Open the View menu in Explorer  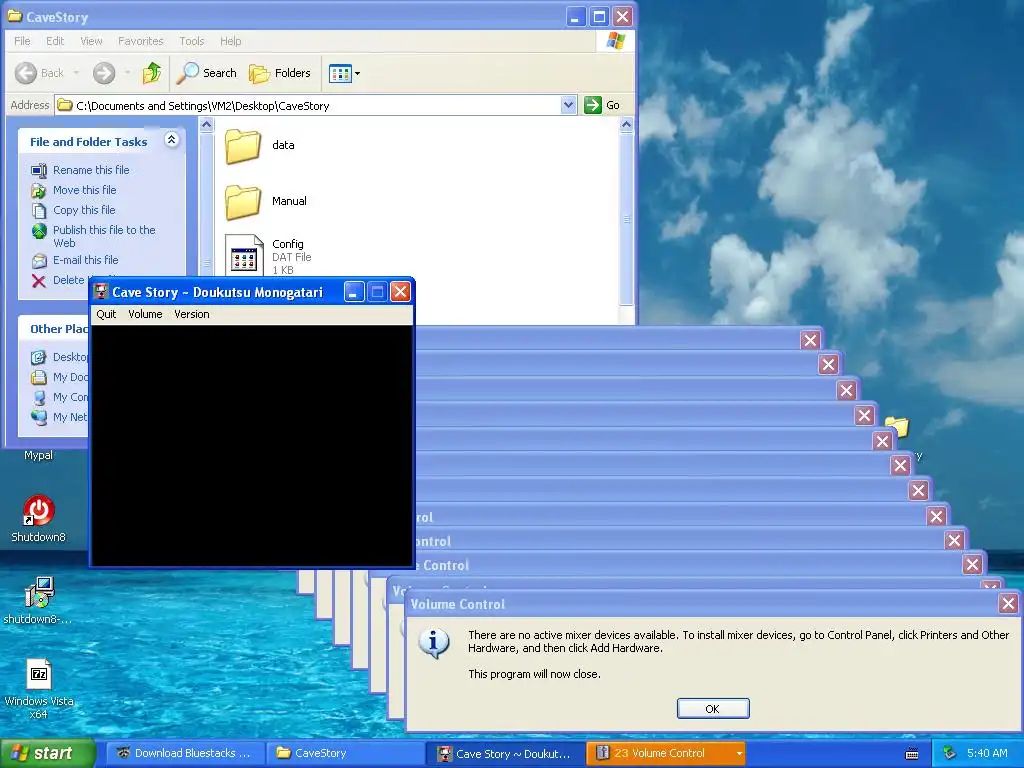(x=91, y=41)
